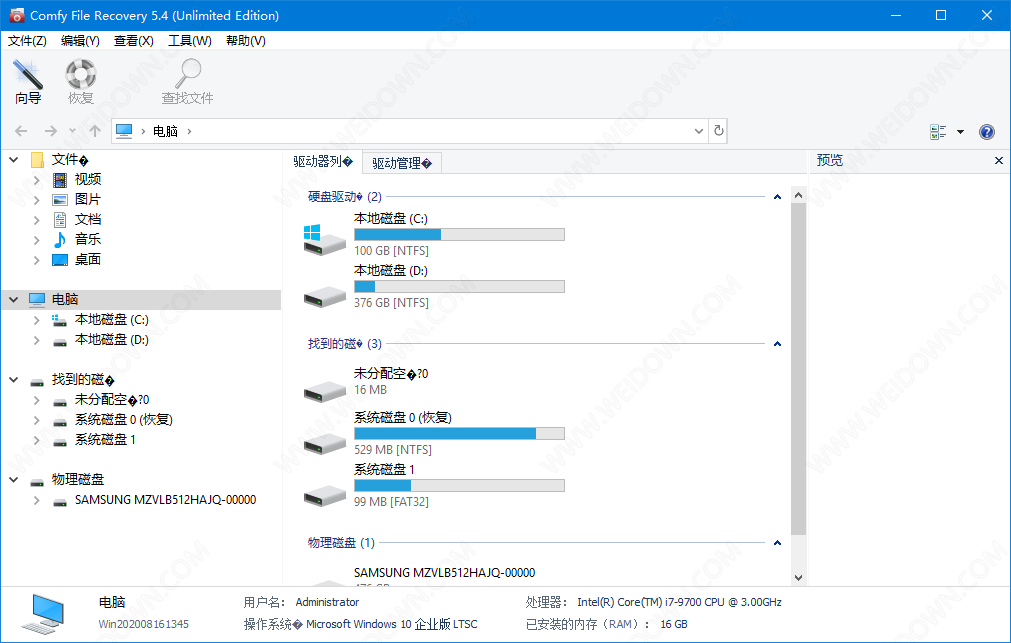Click 电脑 breadcrumb in address bar
The image size is (1011, 643).
[165, 131]
